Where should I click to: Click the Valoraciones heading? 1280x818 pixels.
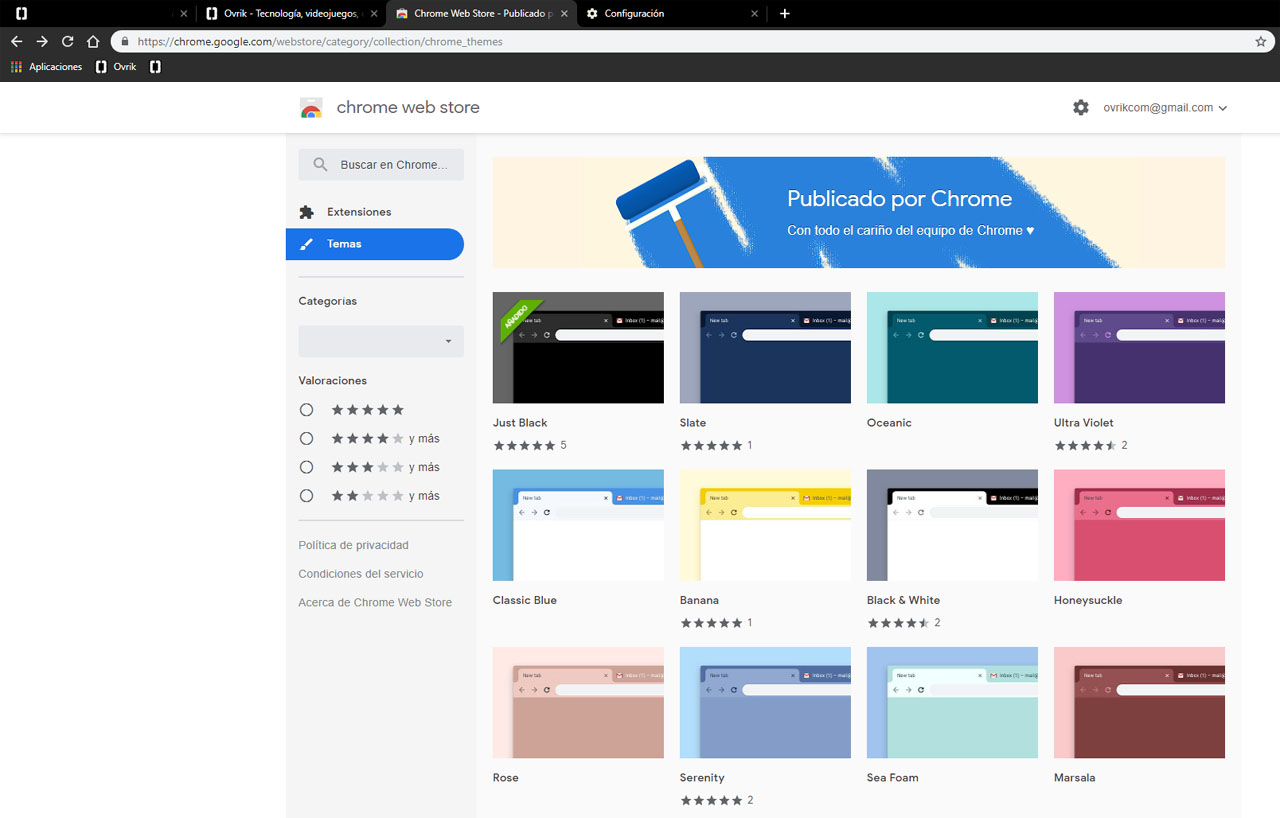(332, 381)
